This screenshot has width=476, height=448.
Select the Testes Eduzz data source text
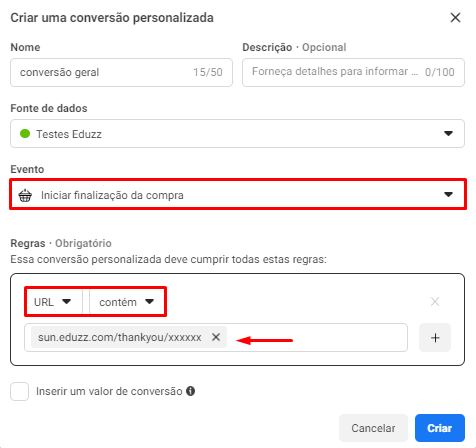tap(69, 134)
